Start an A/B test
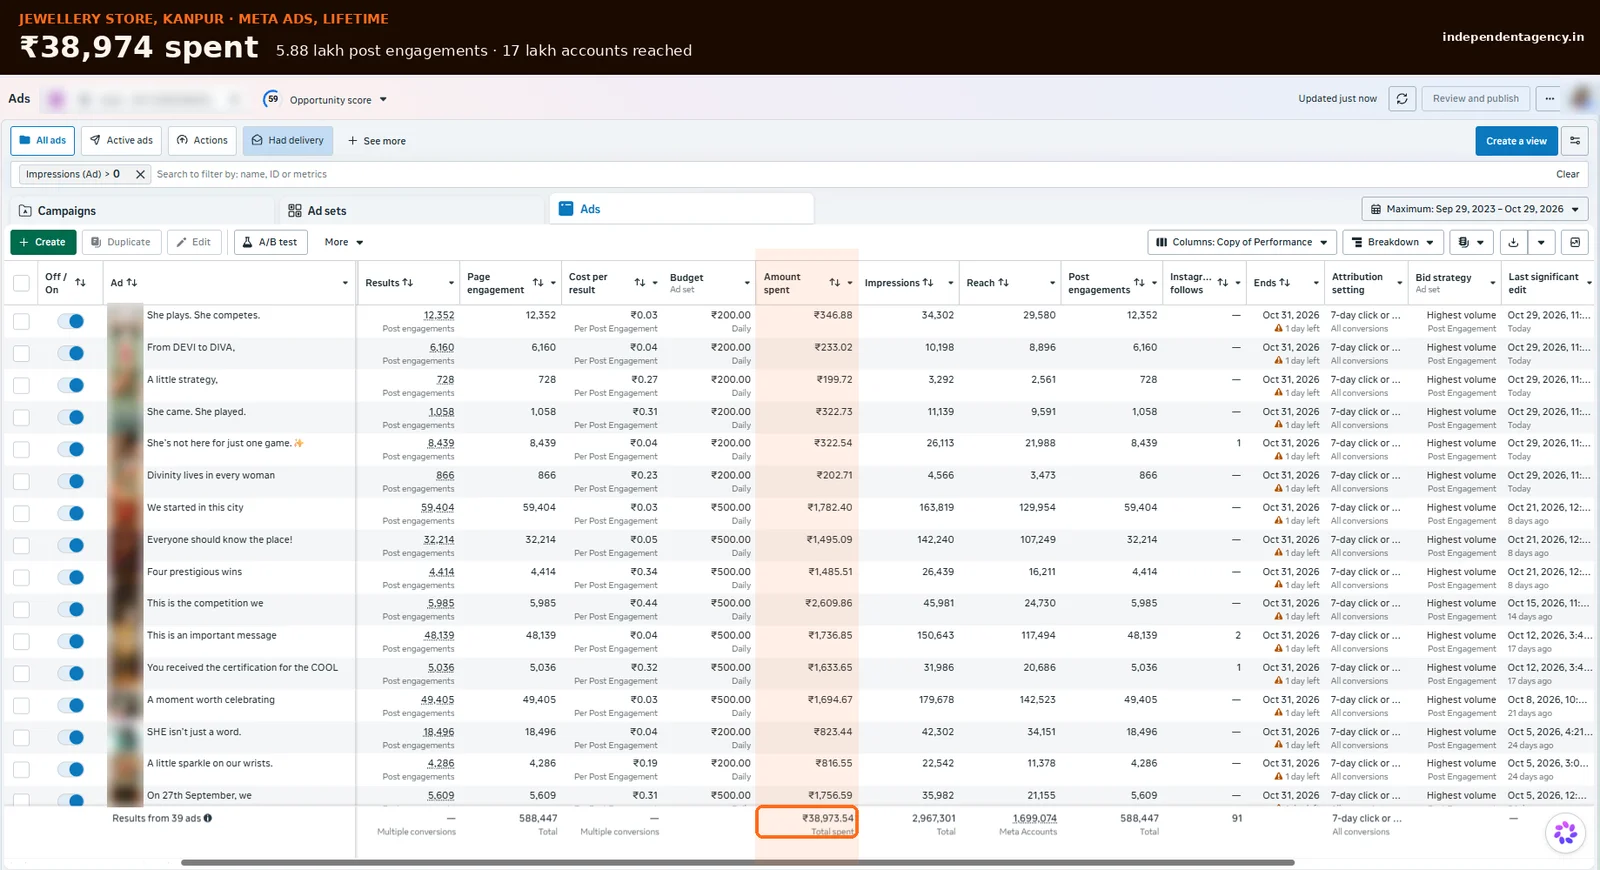 [270, 242]
